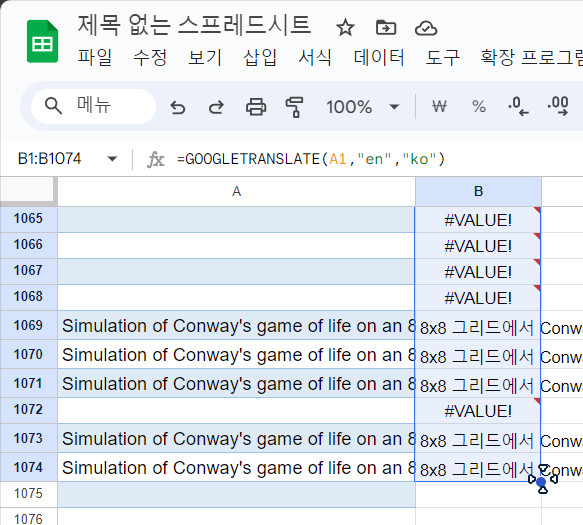Open the 데이터 menu
Screen dimensions: 583x525
pyautogui.click(x=379, y=58)
